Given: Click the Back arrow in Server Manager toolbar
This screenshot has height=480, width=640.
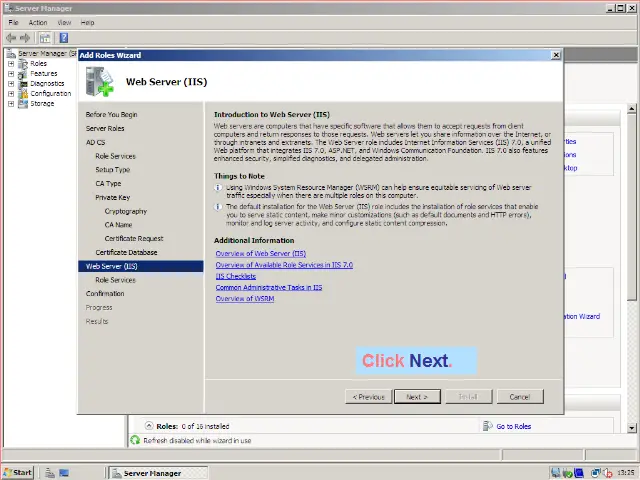Looking at the screenshot, I should point(11,38).
